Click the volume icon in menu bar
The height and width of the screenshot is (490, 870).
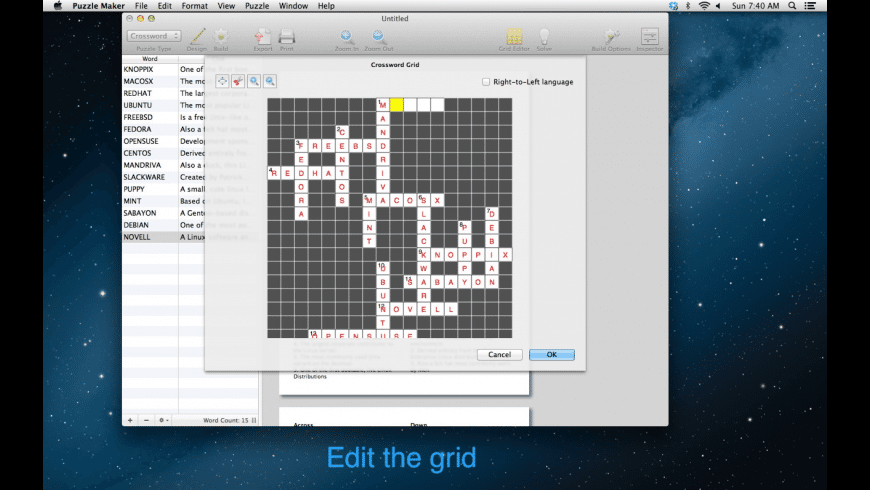tap(718, 6)
